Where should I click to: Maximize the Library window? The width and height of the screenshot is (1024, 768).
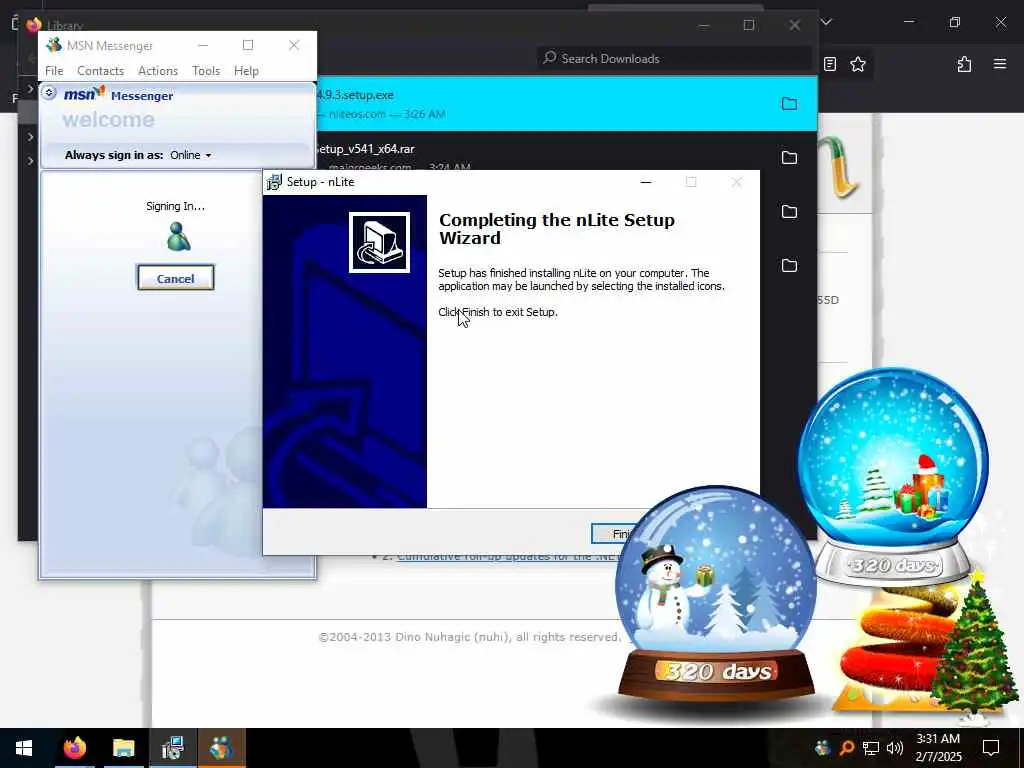tap(749, 25)
